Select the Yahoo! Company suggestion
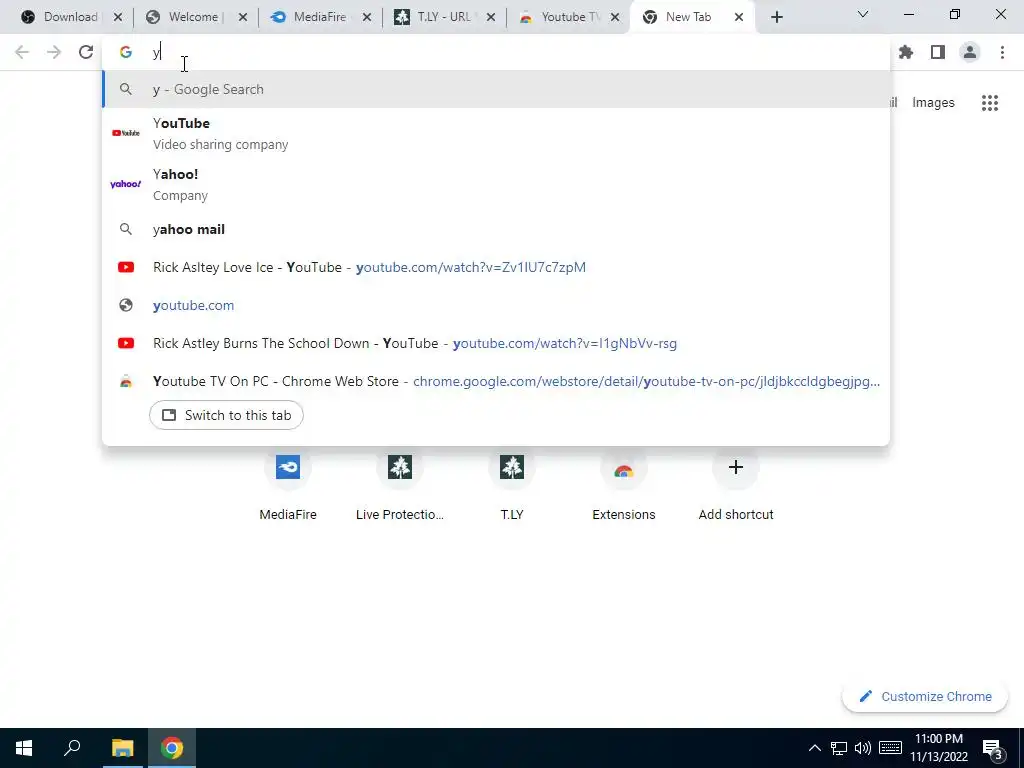This screenshot has height=768, width=1024. (496, 184)
